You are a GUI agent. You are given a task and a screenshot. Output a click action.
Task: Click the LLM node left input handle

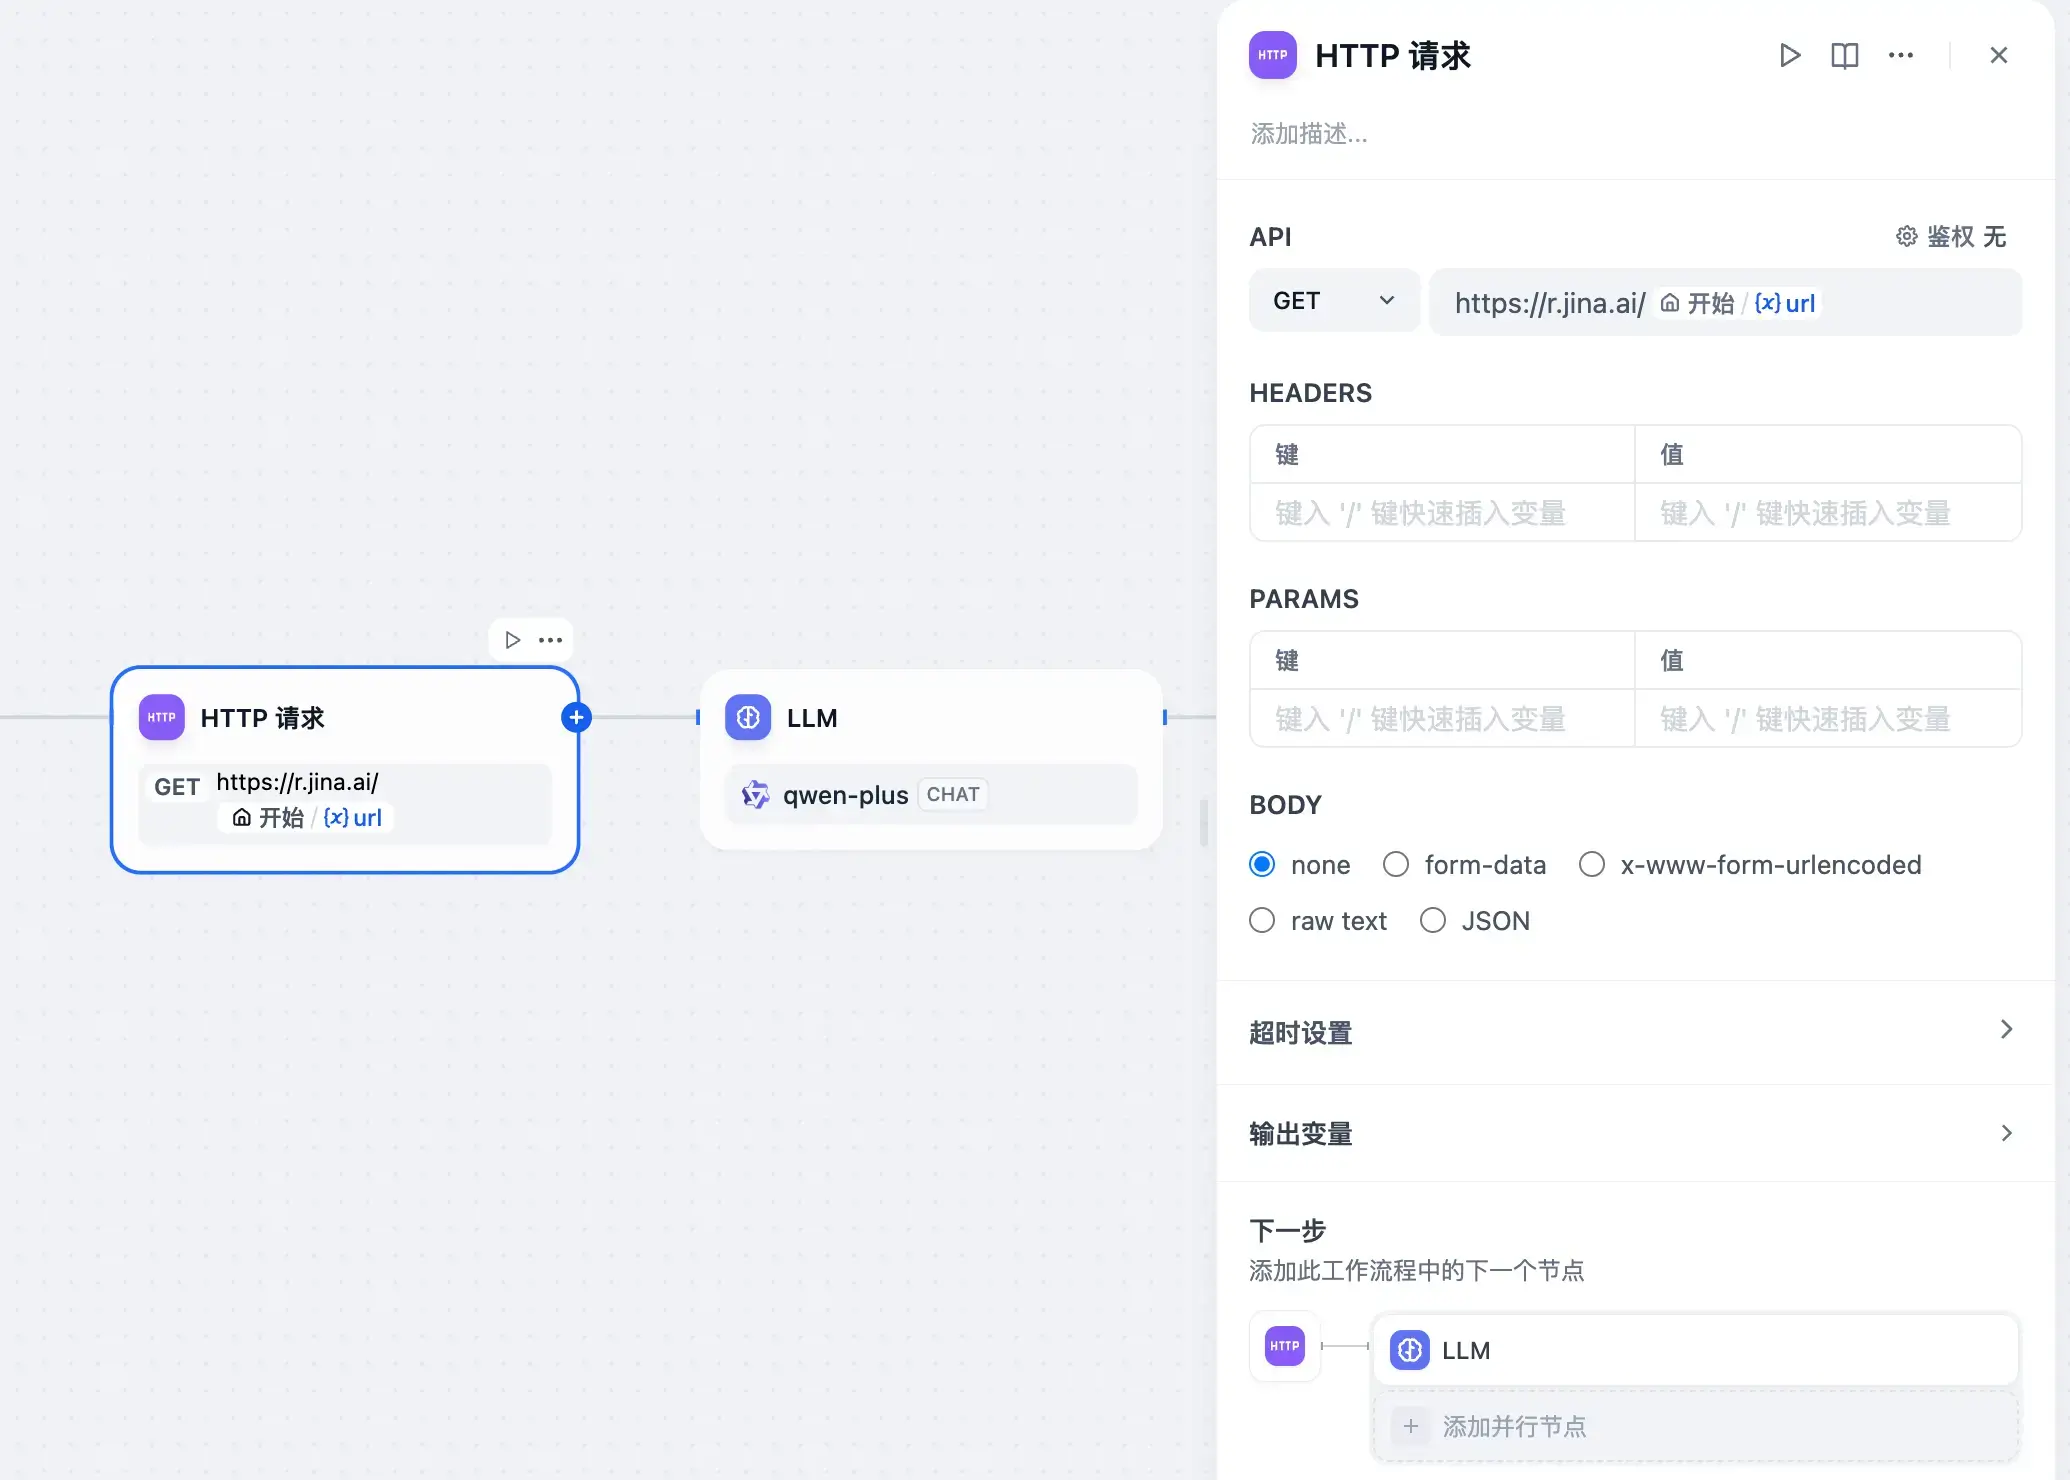[698, 717]
